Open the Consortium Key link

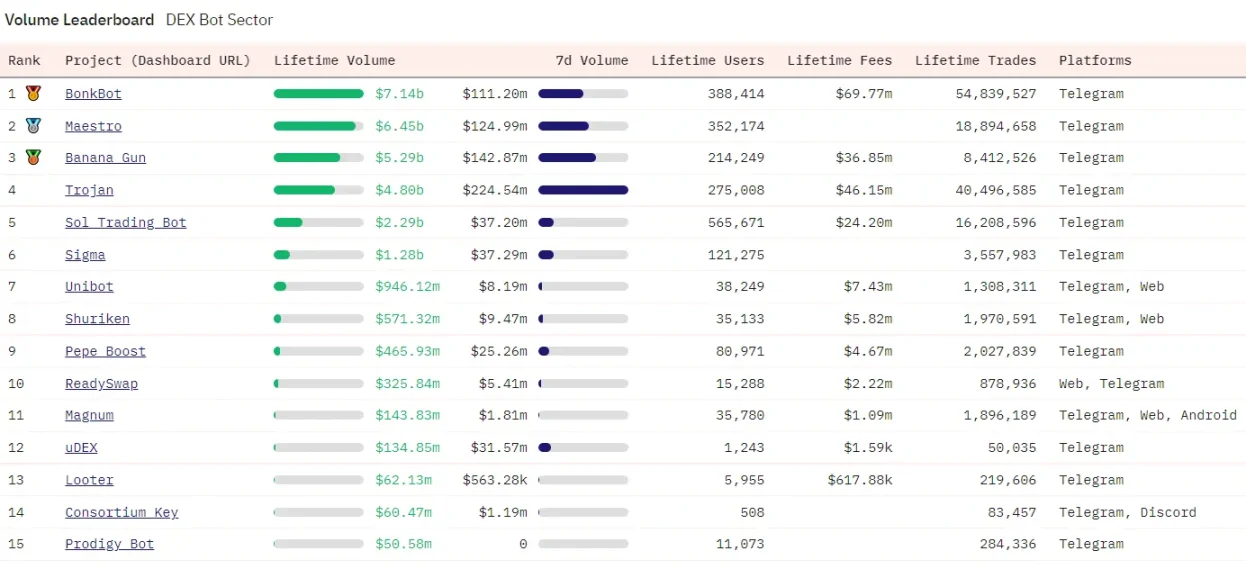[x=121, y=513]
